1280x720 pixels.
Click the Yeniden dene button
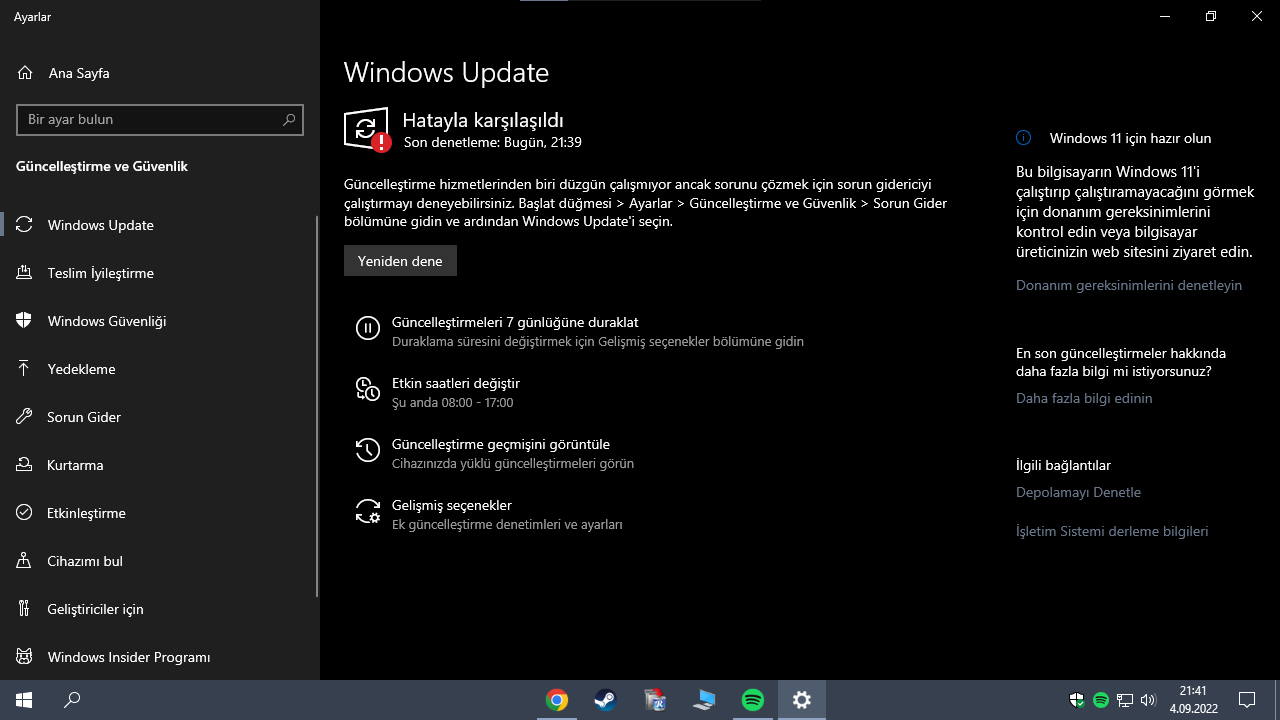400,261
